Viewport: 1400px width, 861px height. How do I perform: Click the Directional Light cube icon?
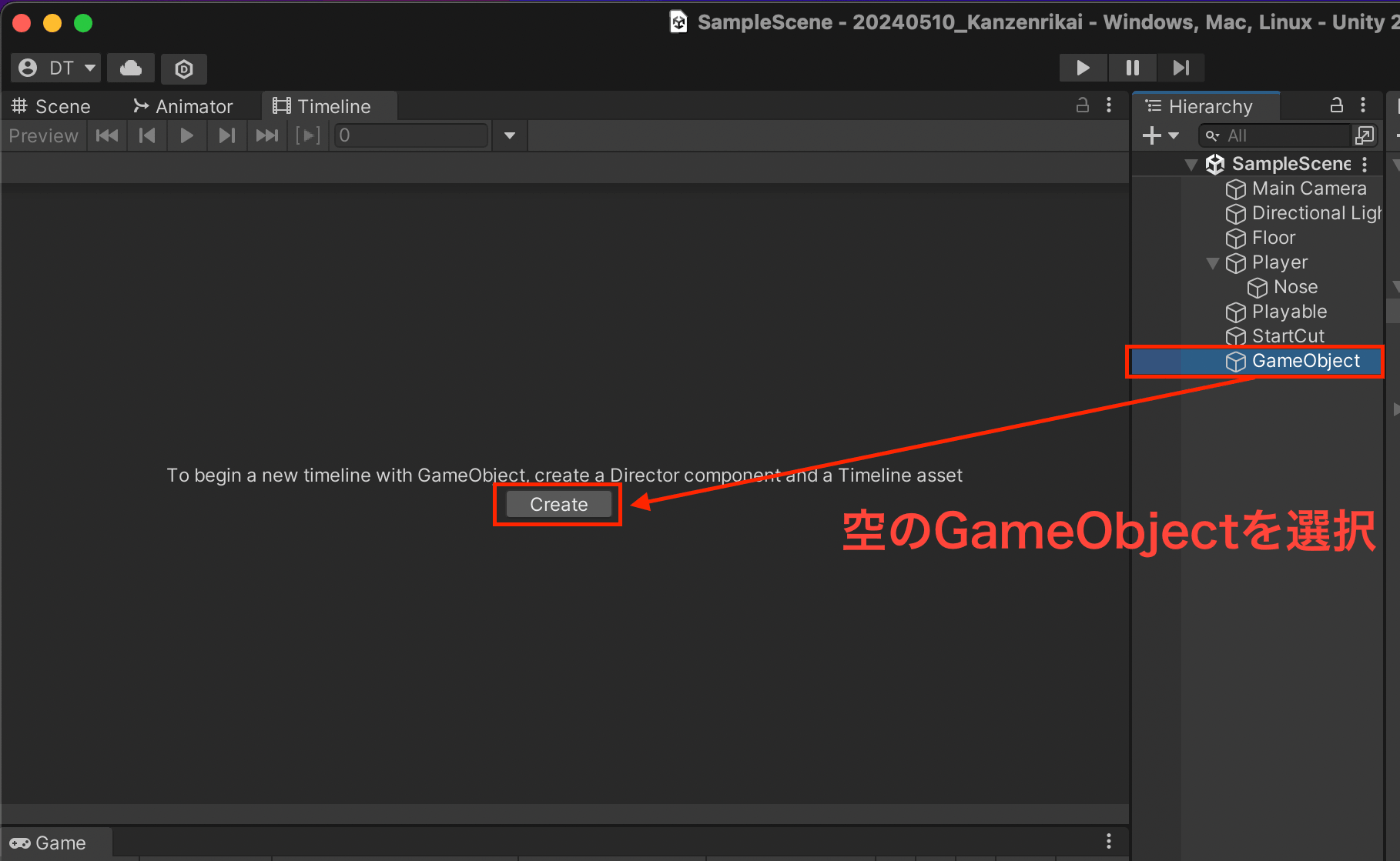point(1236,214)
